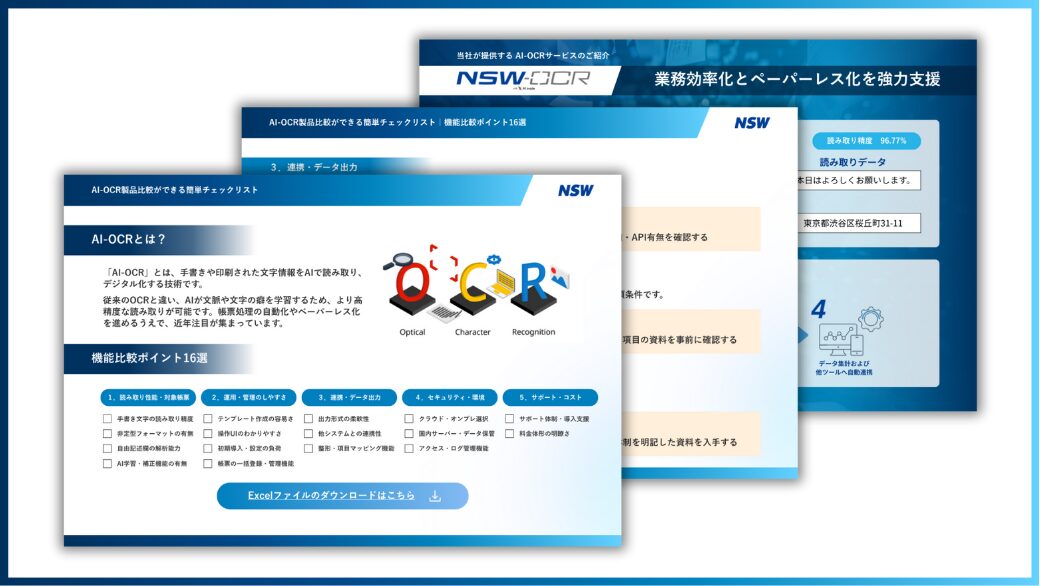Check the 操作UIのわかりやすさ box

pos(208,434)
